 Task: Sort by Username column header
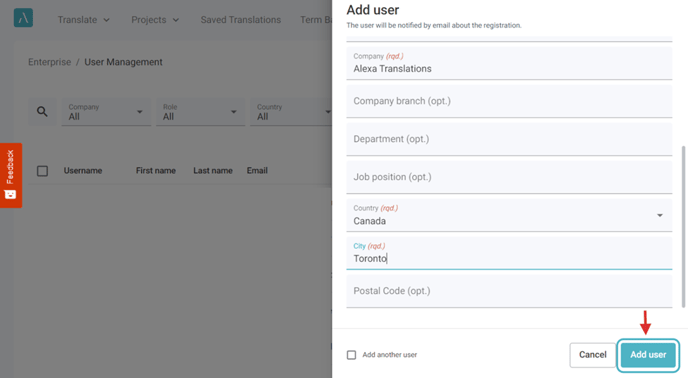point(83,170)
